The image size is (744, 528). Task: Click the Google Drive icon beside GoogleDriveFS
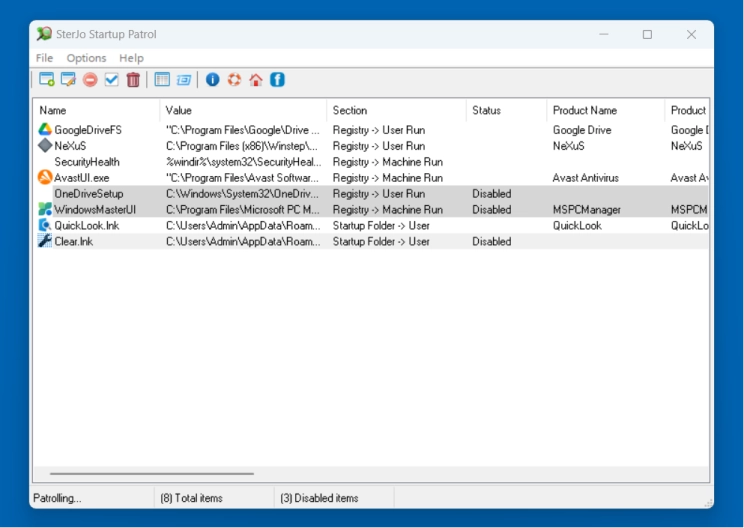pos(45,129)
